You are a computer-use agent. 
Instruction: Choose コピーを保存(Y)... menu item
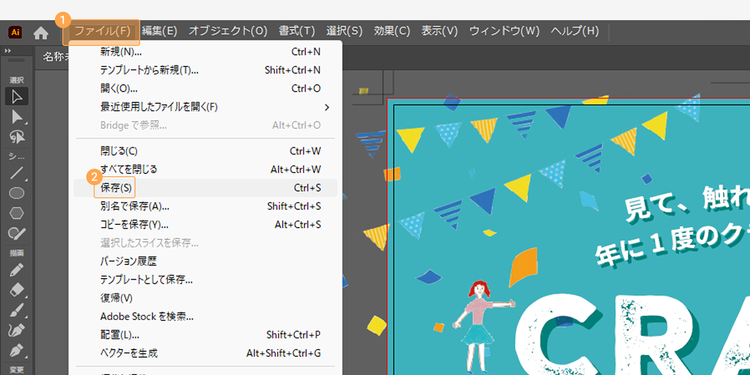(206, 224)
